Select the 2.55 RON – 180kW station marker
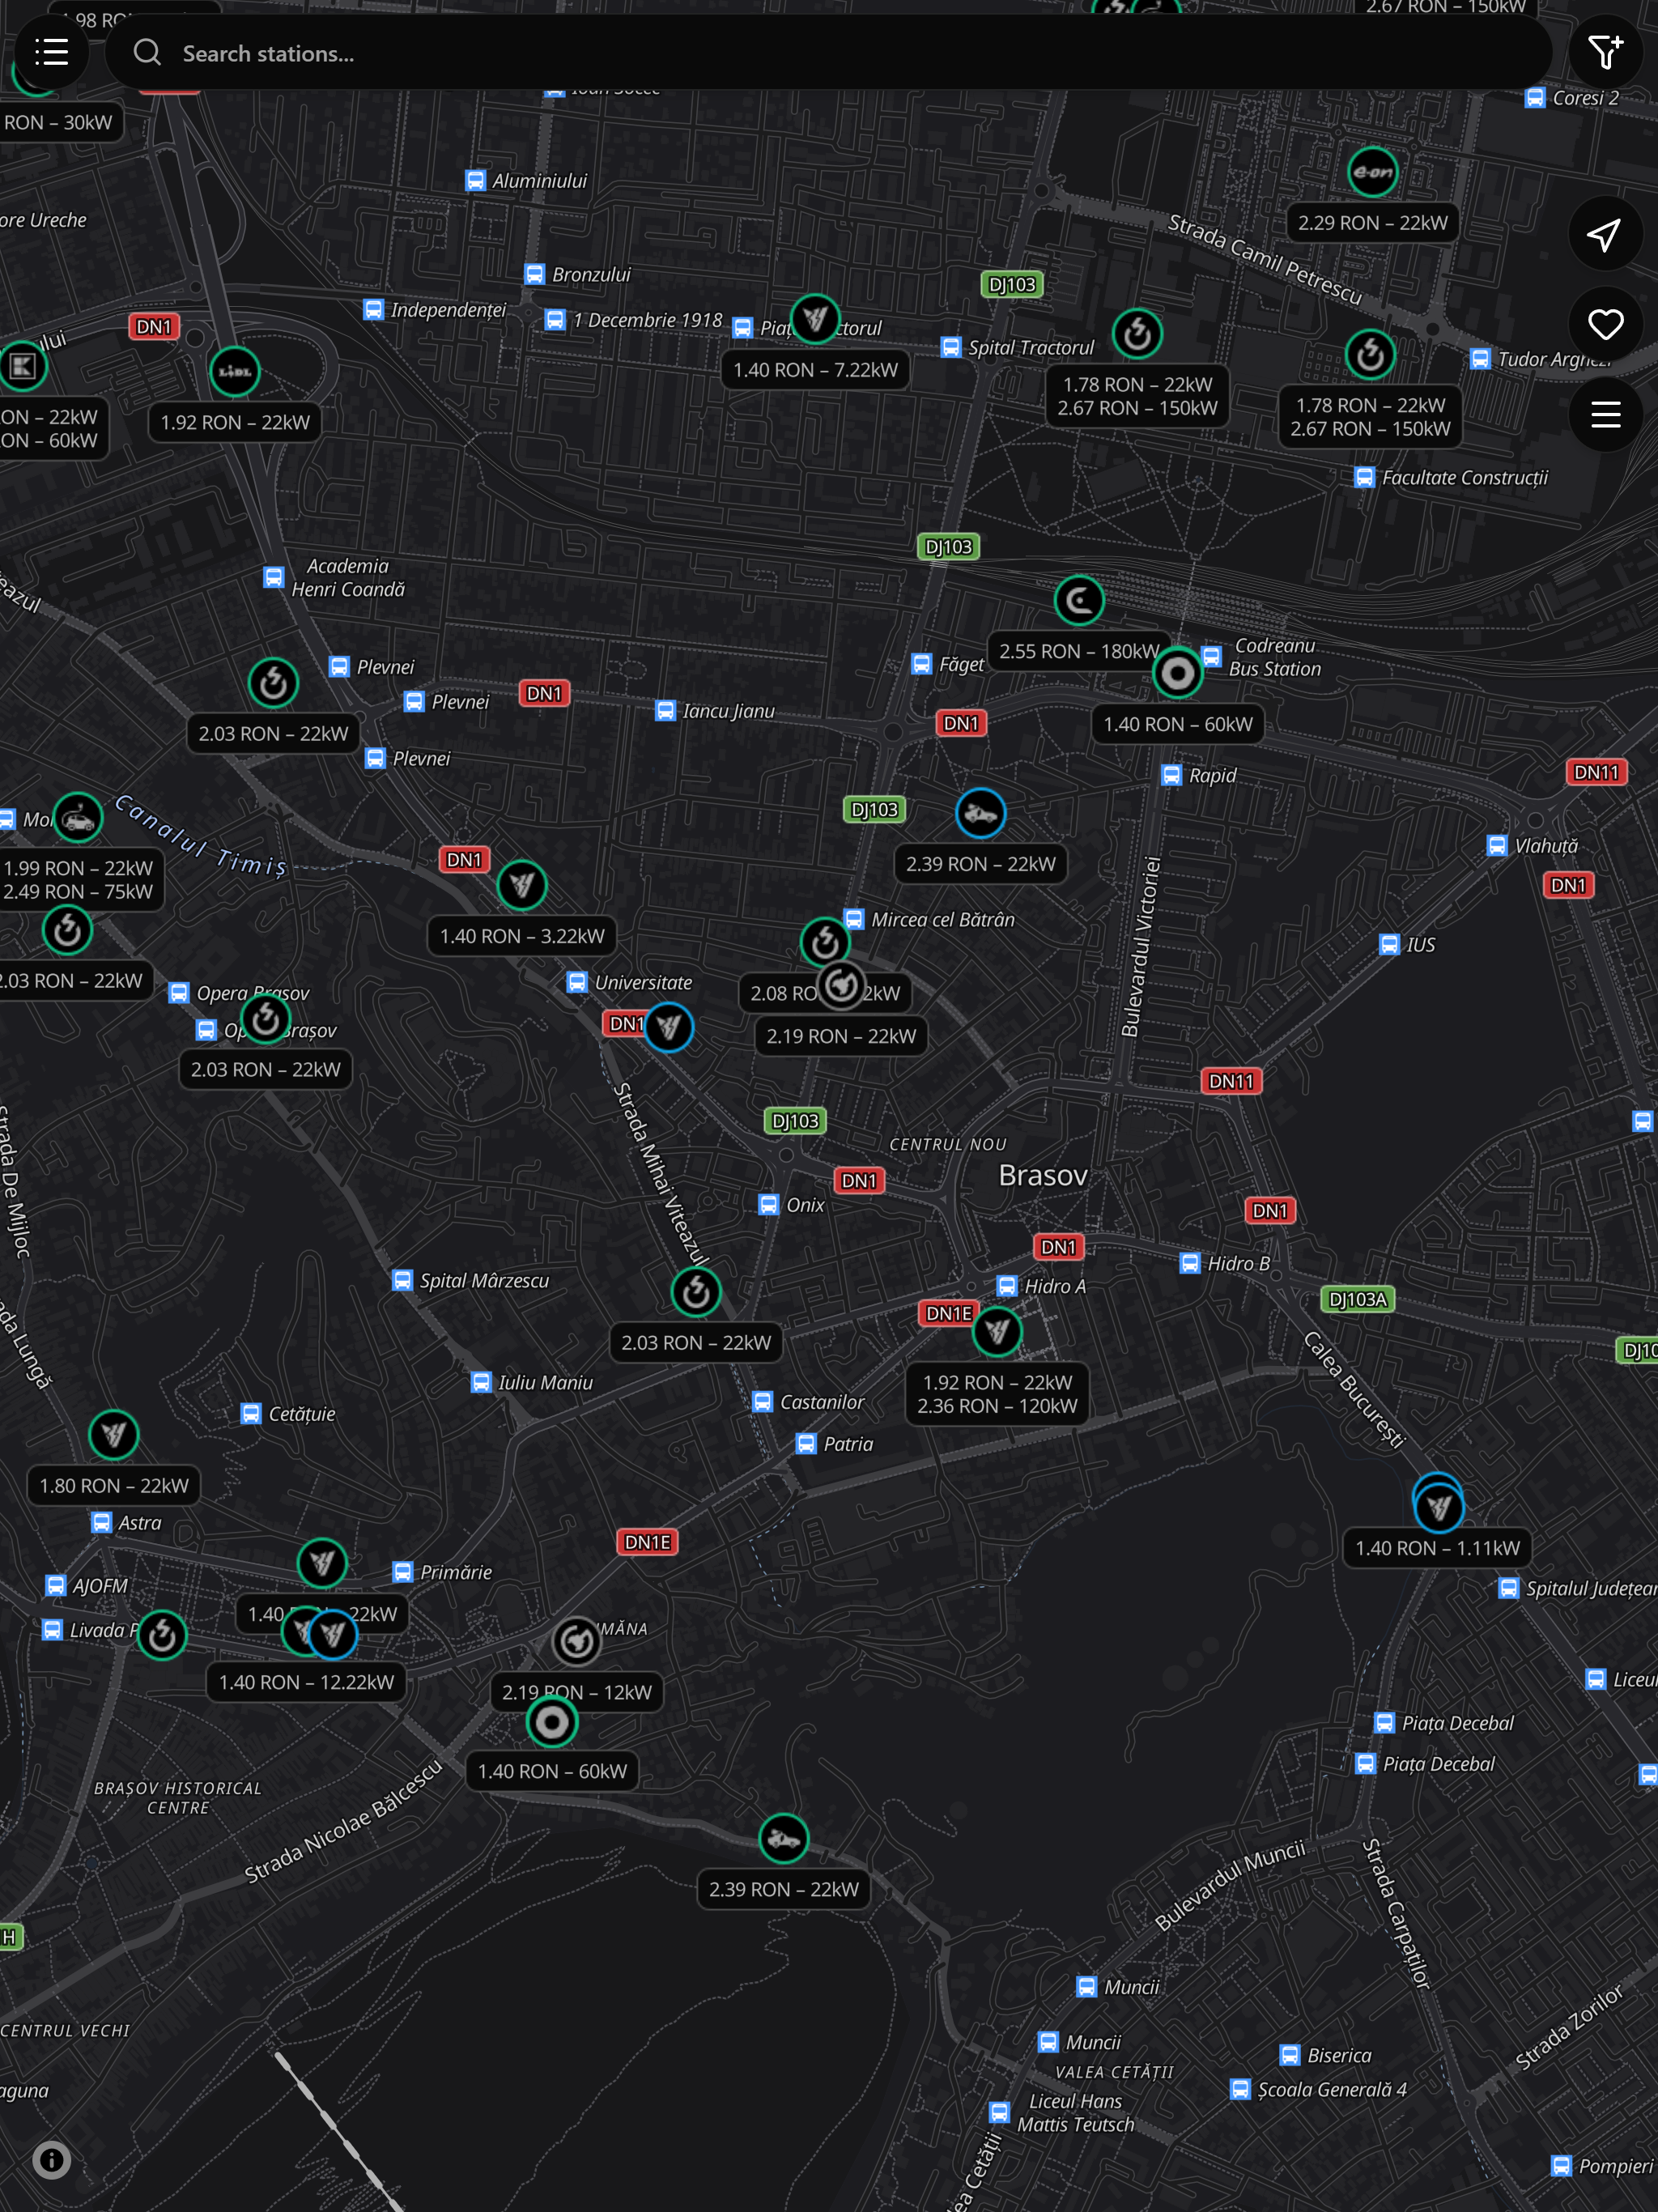This screenshot has height=2212, width=1658. (1078, 600)
